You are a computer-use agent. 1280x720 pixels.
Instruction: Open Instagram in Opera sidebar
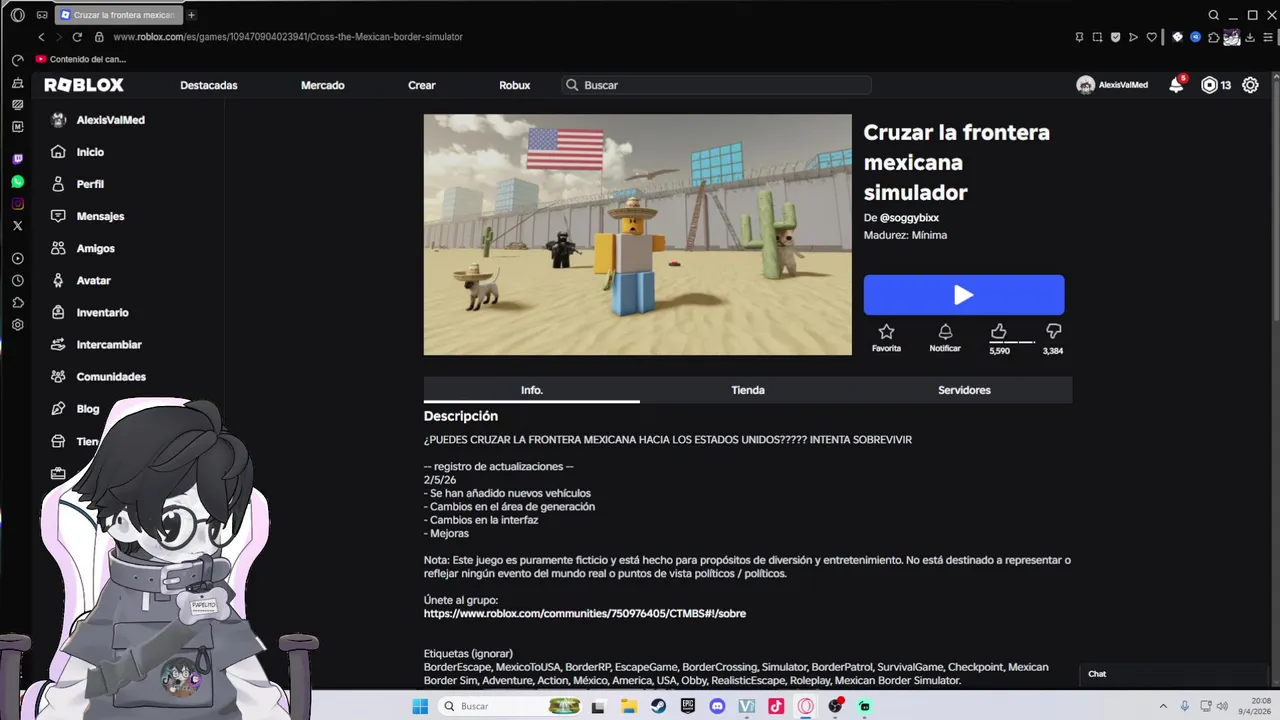coord(17,203)
